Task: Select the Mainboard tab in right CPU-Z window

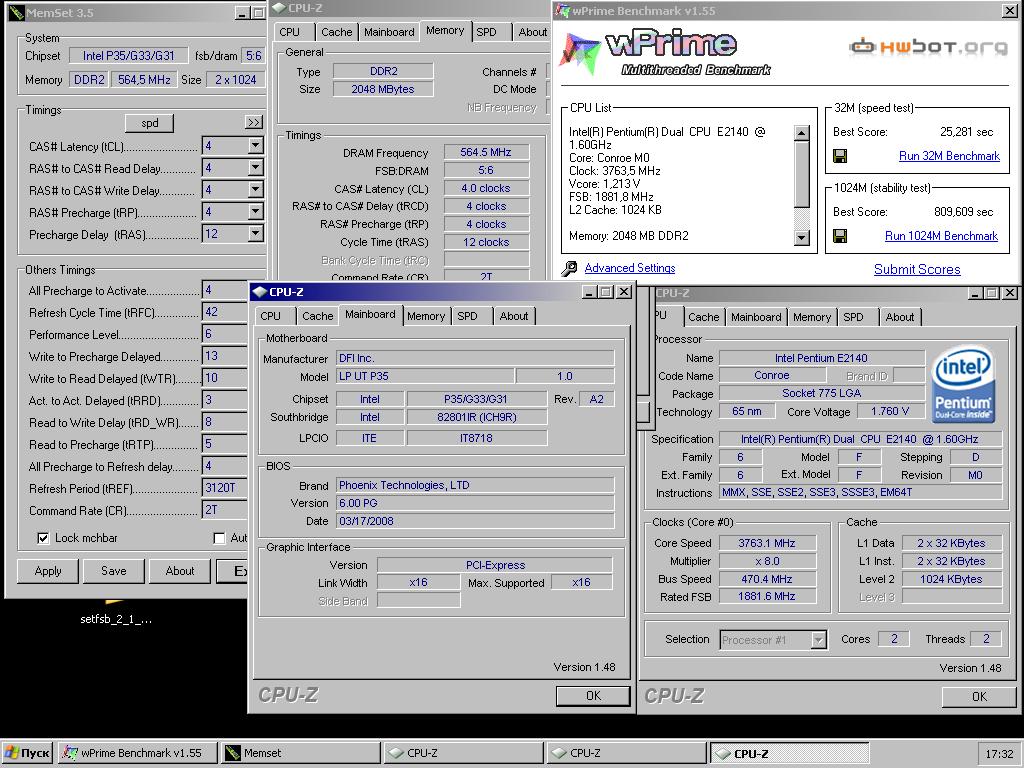Action: pos(756,317)
